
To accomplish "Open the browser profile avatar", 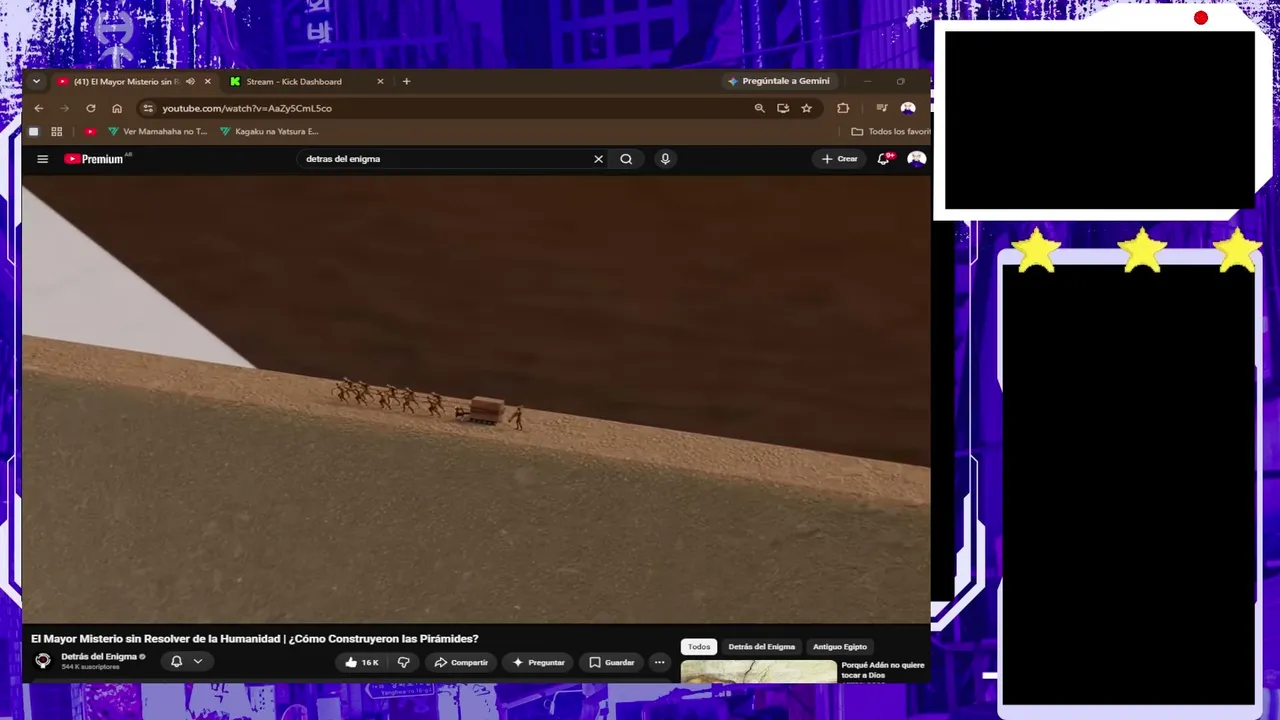I will 908,108.
